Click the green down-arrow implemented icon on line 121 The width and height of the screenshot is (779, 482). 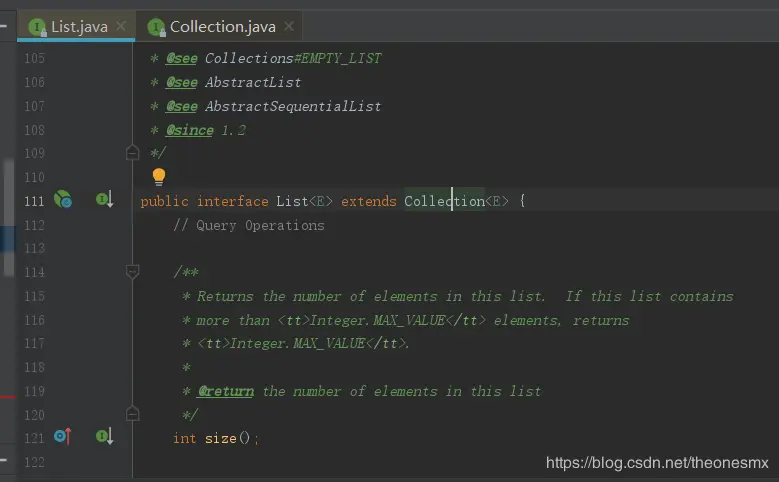tap(104, 436)
